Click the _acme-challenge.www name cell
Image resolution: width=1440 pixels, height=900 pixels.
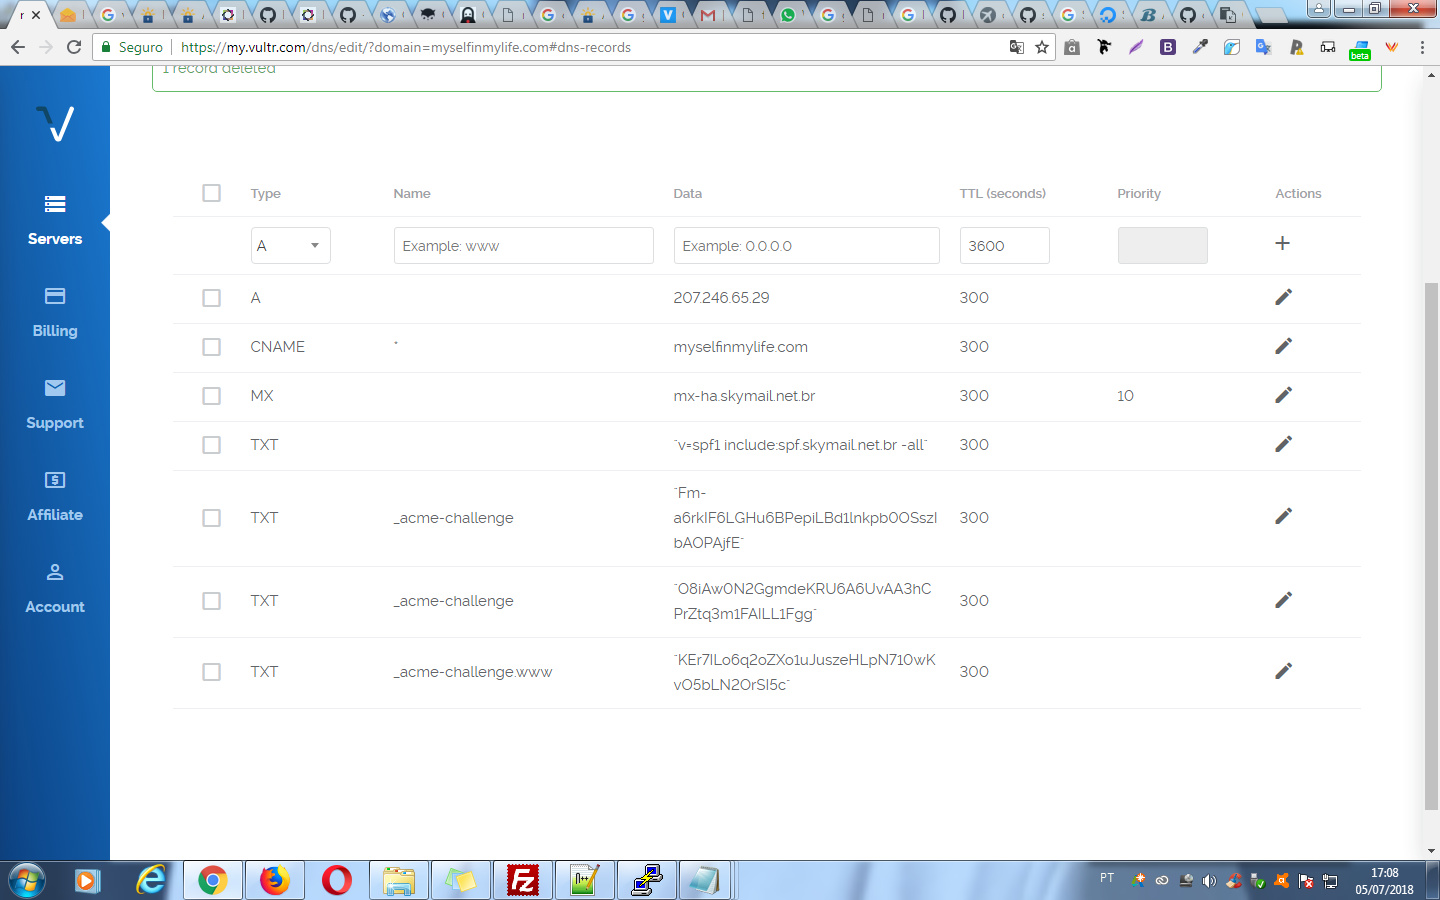point(473,672)
